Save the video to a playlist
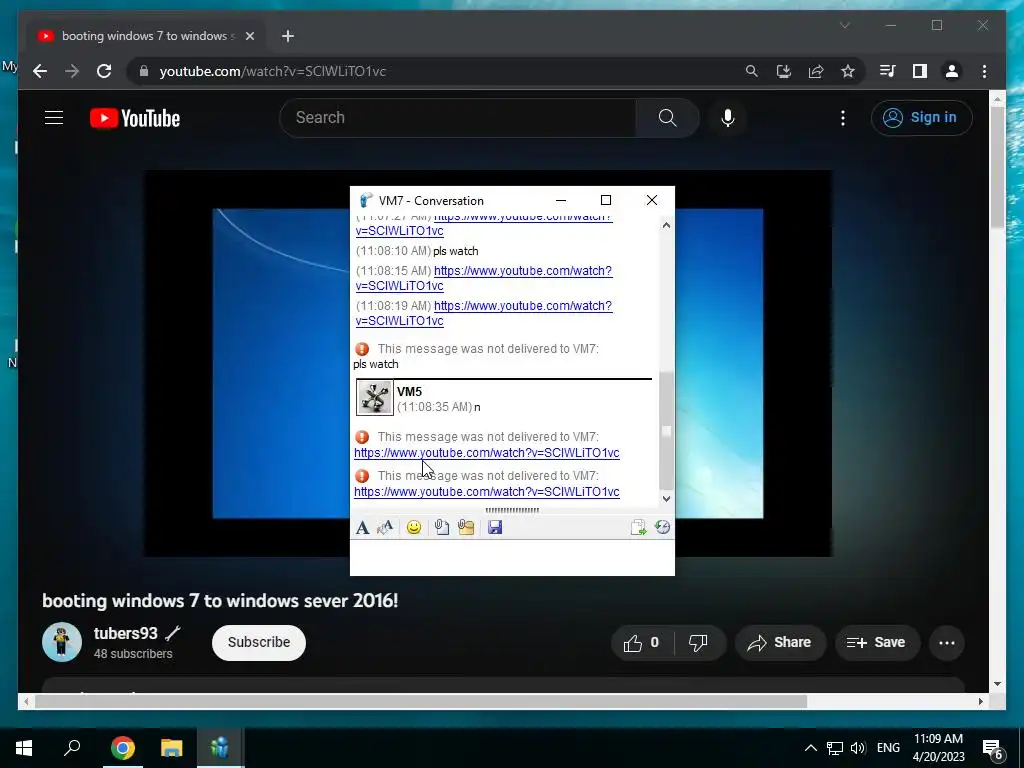Screen dimensions: 1024x768 (877, 643)
